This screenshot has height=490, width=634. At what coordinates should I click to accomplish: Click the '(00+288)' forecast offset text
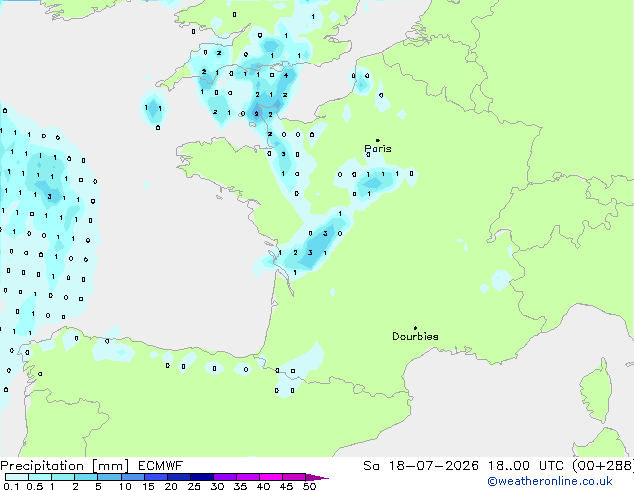pyautogui.click(x=603, y=466)
